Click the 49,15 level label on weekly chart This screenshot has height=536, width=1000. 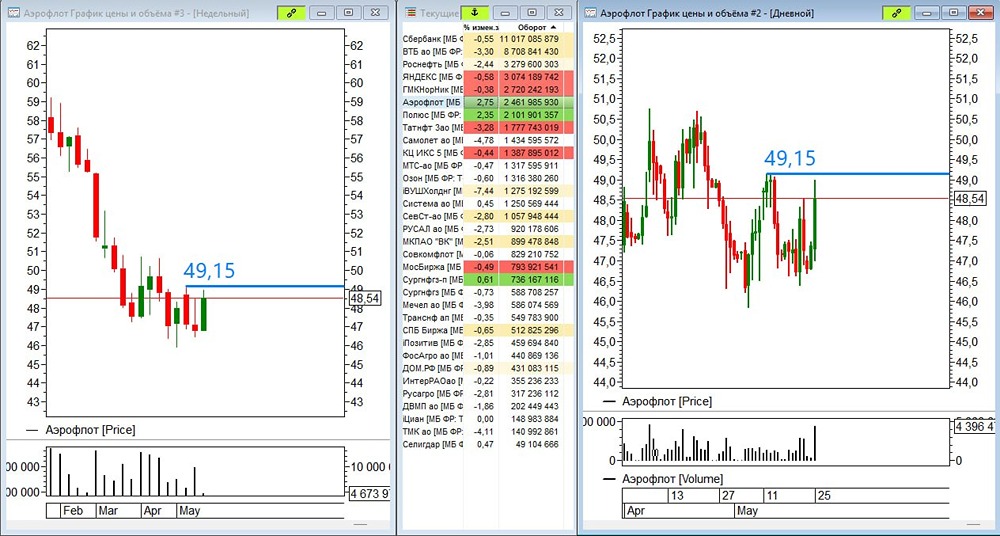pyautogui.click(x=209, y=271)
